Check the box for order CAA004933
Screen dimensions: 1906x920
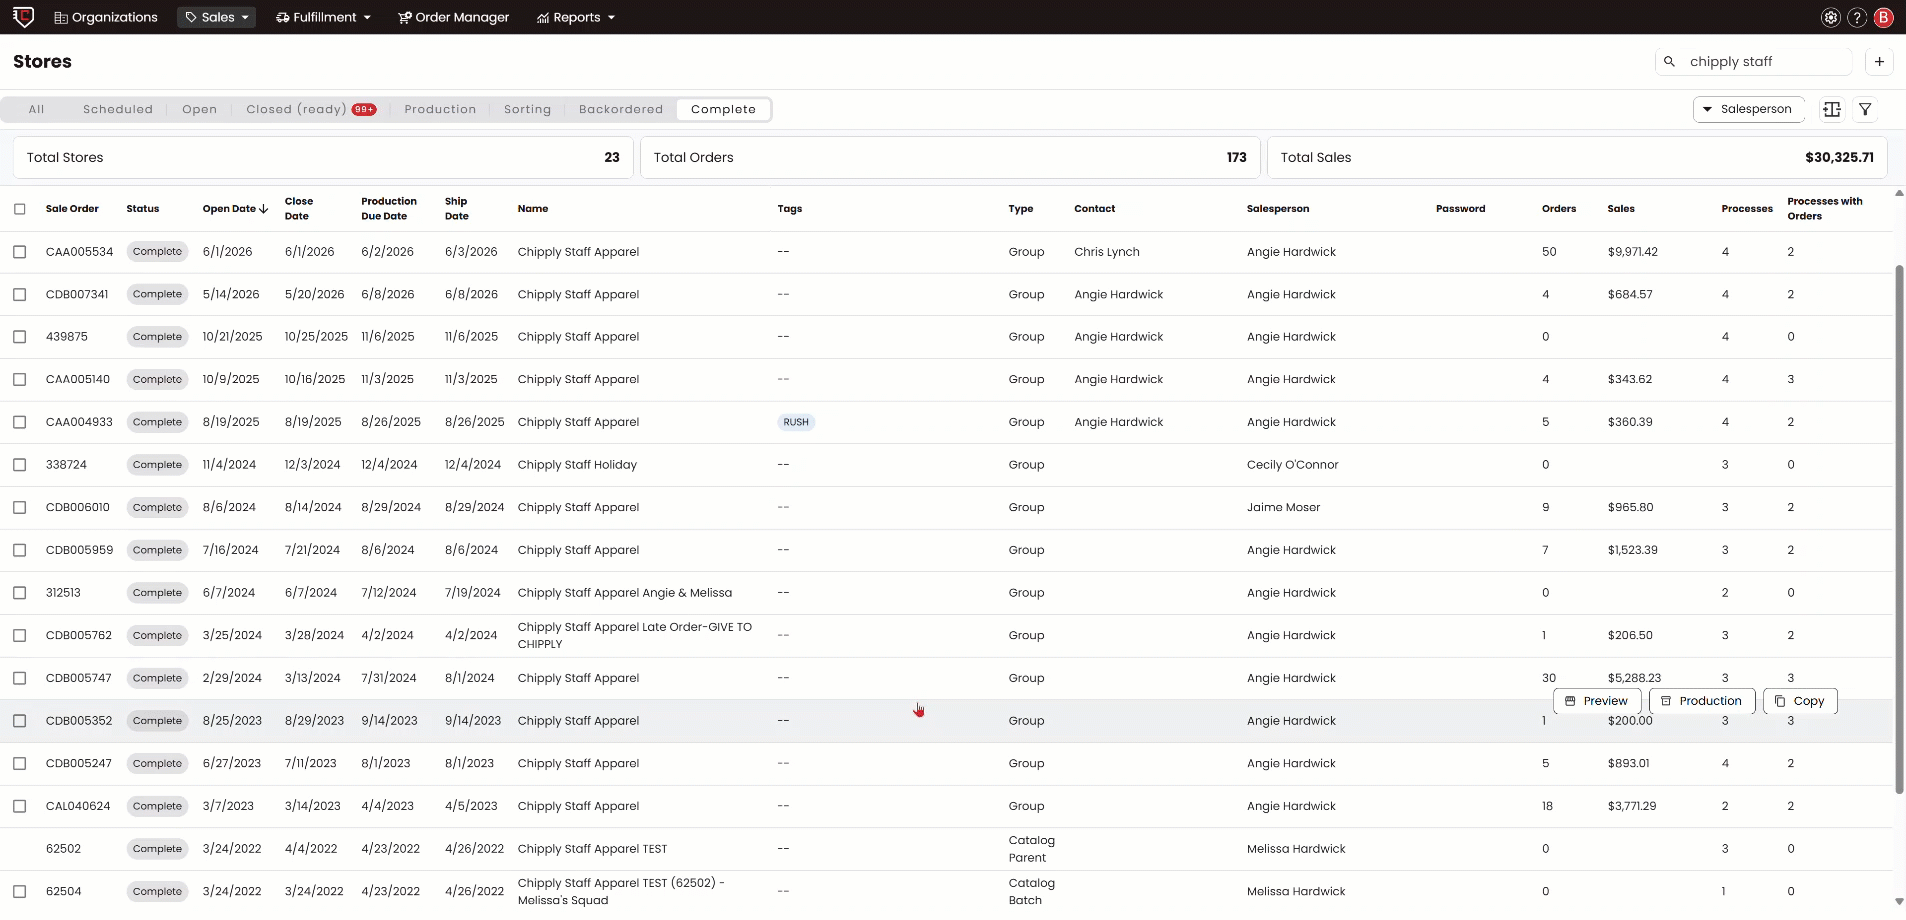point(20,422)
